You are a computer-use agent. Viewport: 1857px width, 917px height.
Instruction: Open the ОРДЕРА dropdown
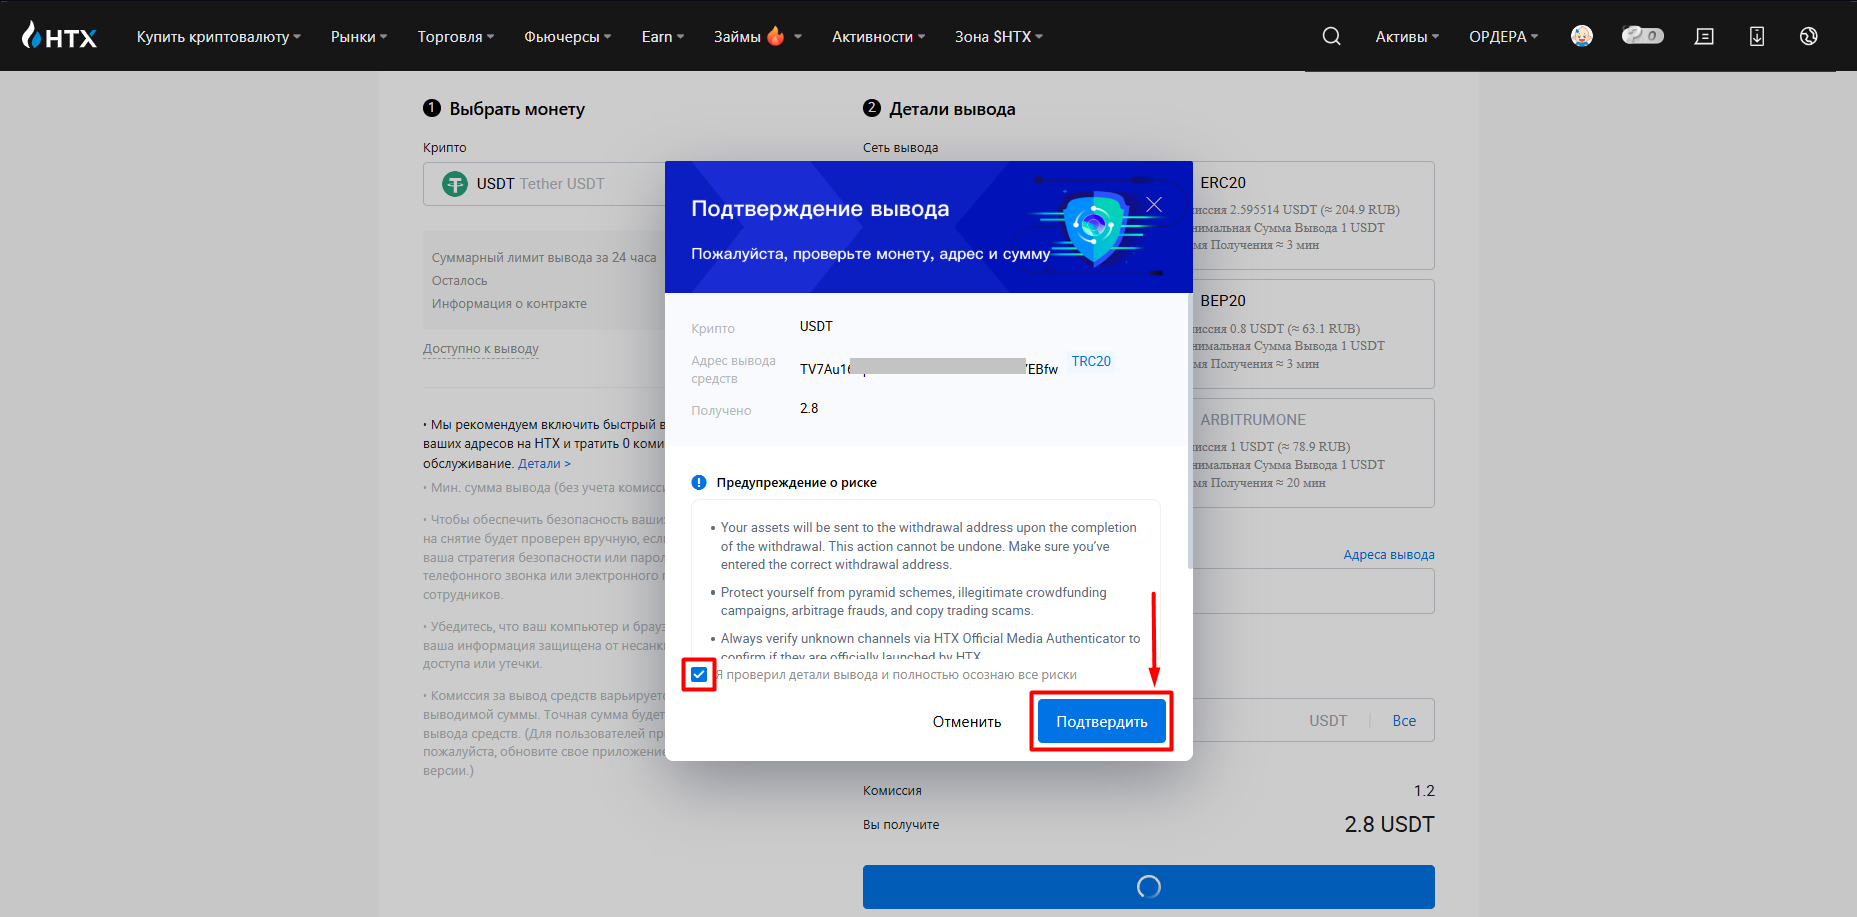click(1503, 36)
